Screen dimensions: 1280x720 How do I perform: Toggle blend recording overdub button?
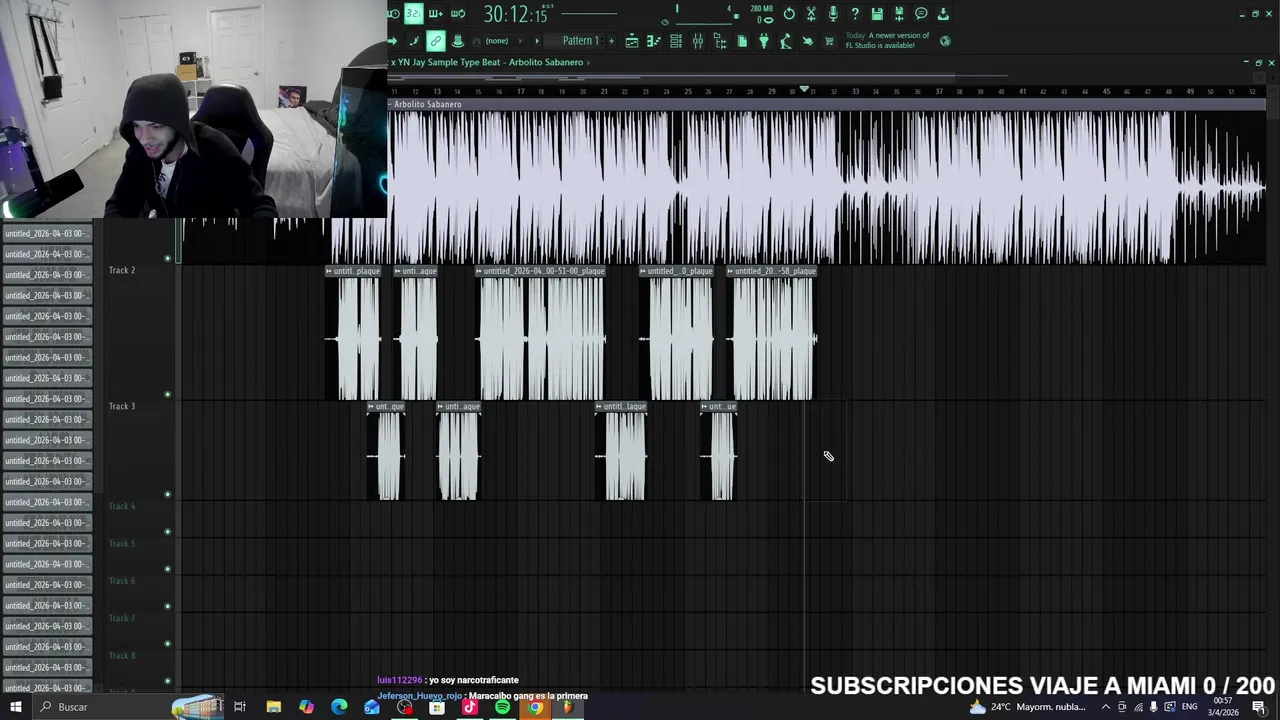click(435, 14)
